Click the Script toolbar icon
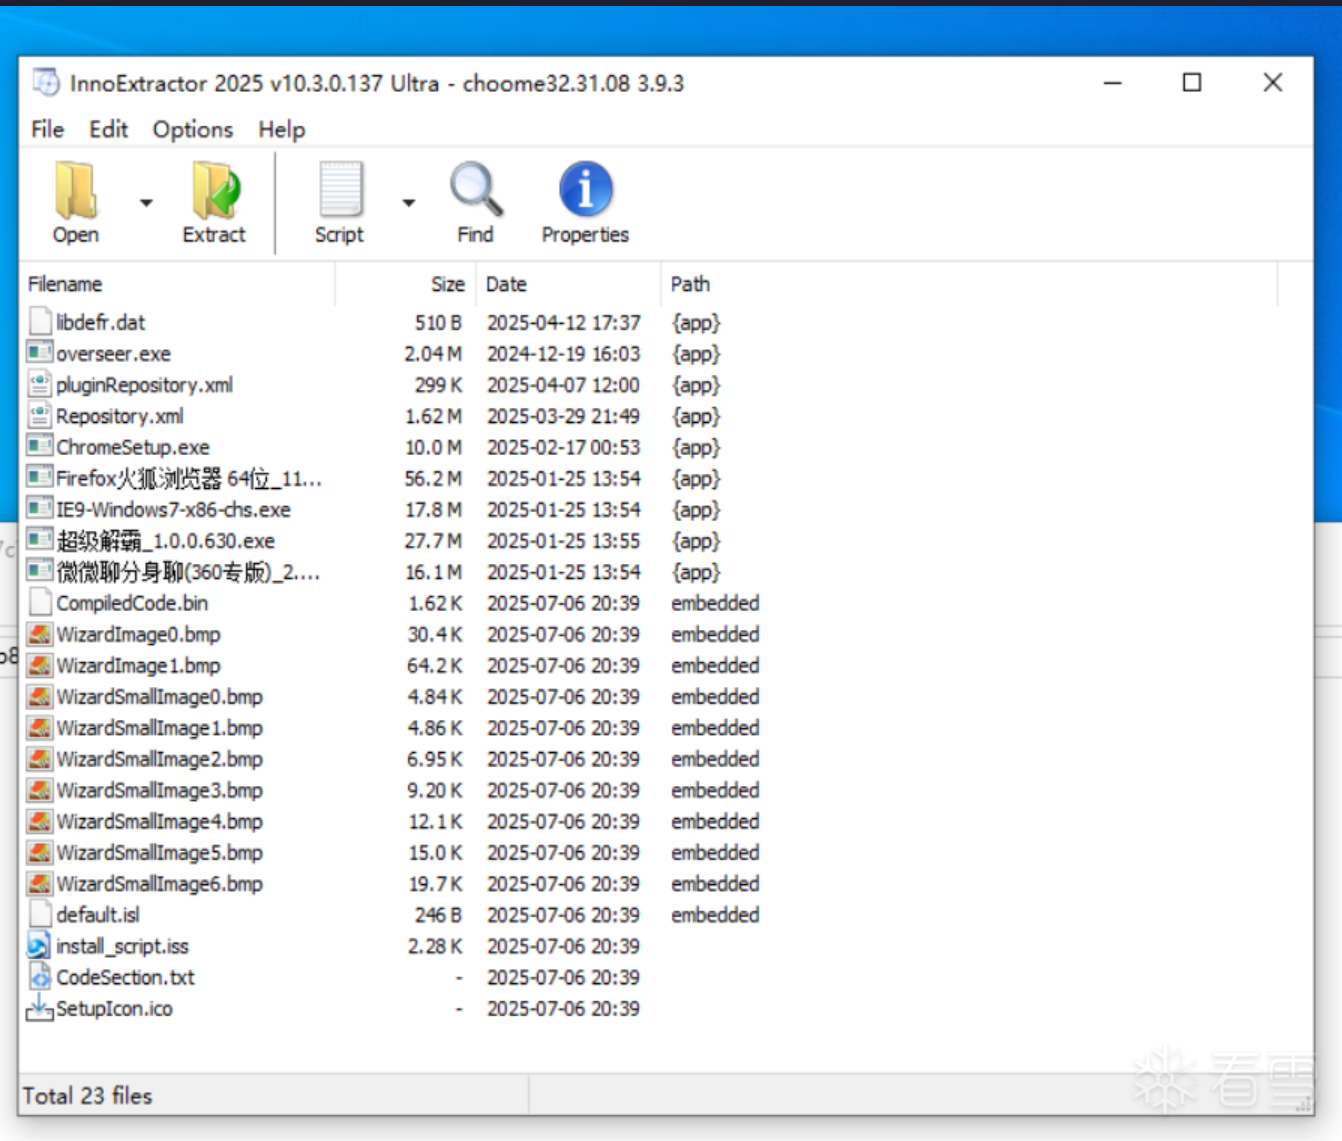 click(340, 190)
